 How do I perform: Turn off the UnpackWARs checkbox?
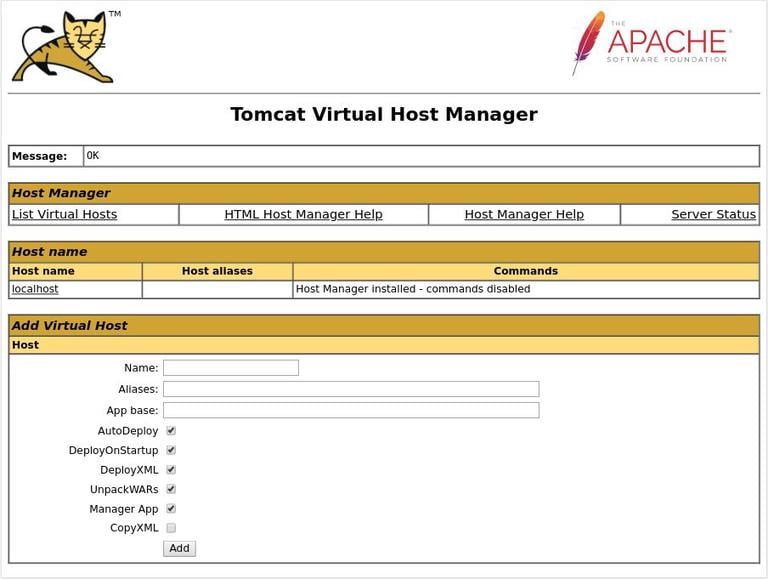171,489
